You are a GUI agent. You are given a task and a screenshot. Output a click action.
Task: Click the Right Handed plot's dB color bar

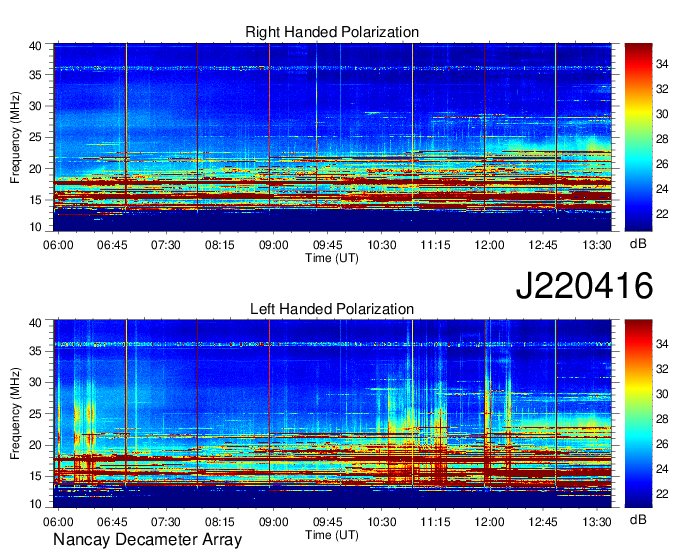pos(638,137)
